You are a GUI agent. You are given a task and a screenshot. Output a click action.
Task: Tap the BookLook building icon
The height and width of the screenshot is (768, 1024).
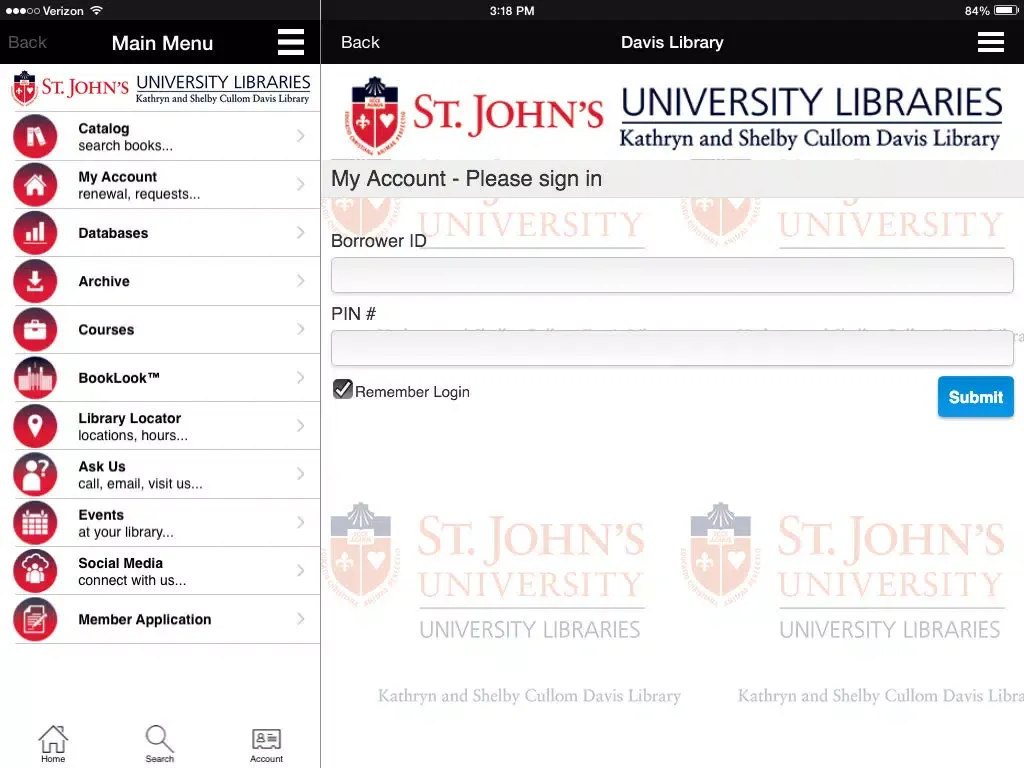35,378
